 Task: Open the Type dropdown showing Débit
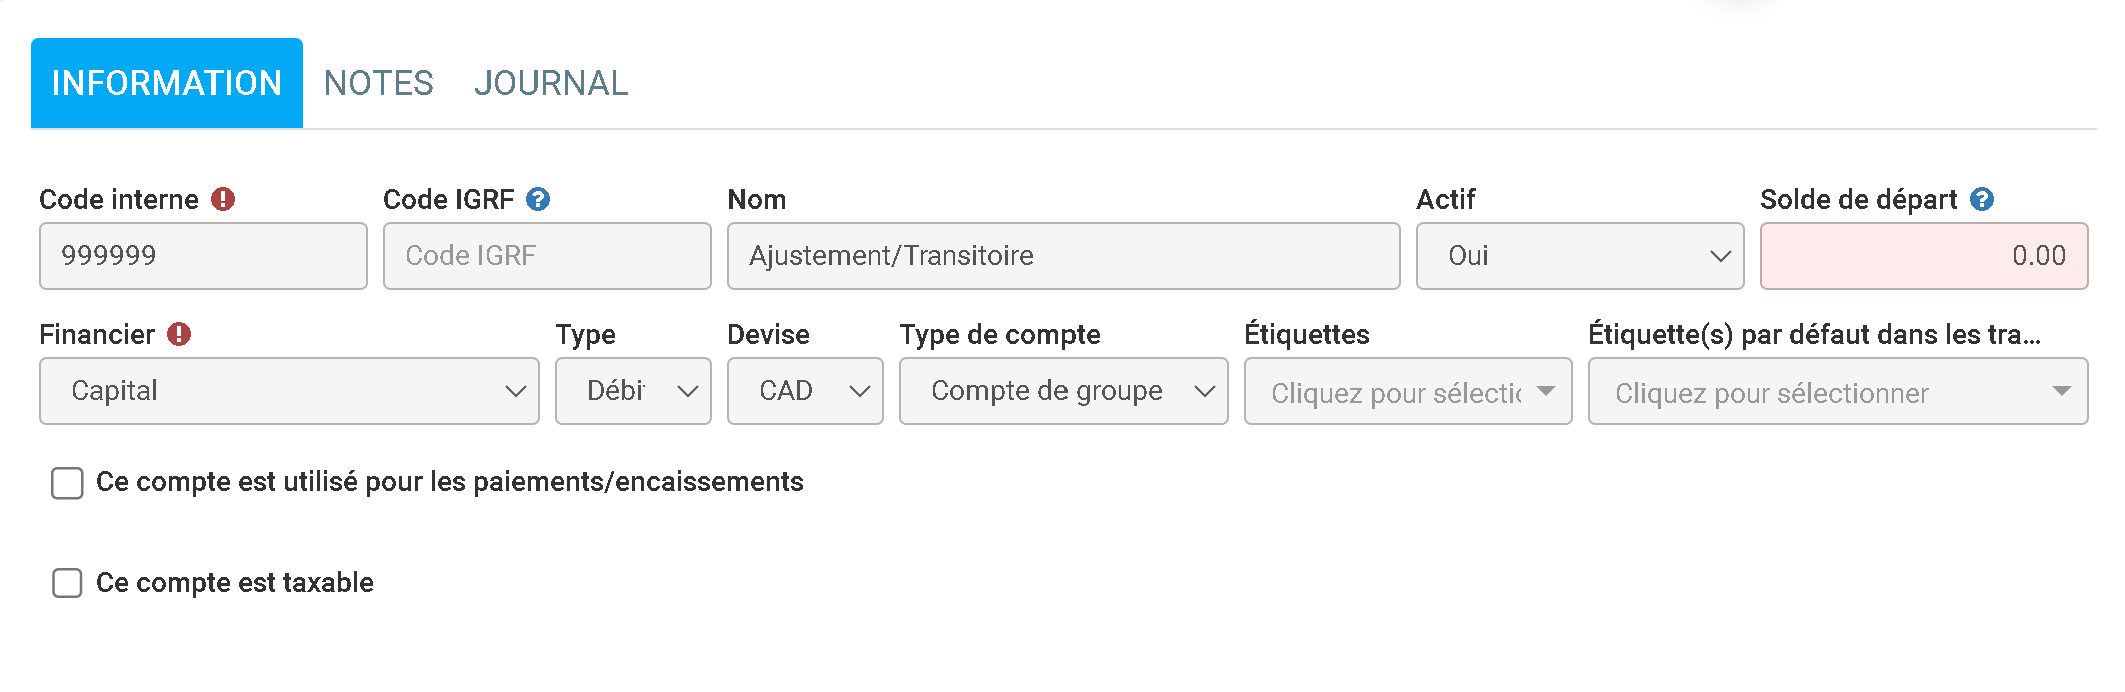[x=632, y=391]
